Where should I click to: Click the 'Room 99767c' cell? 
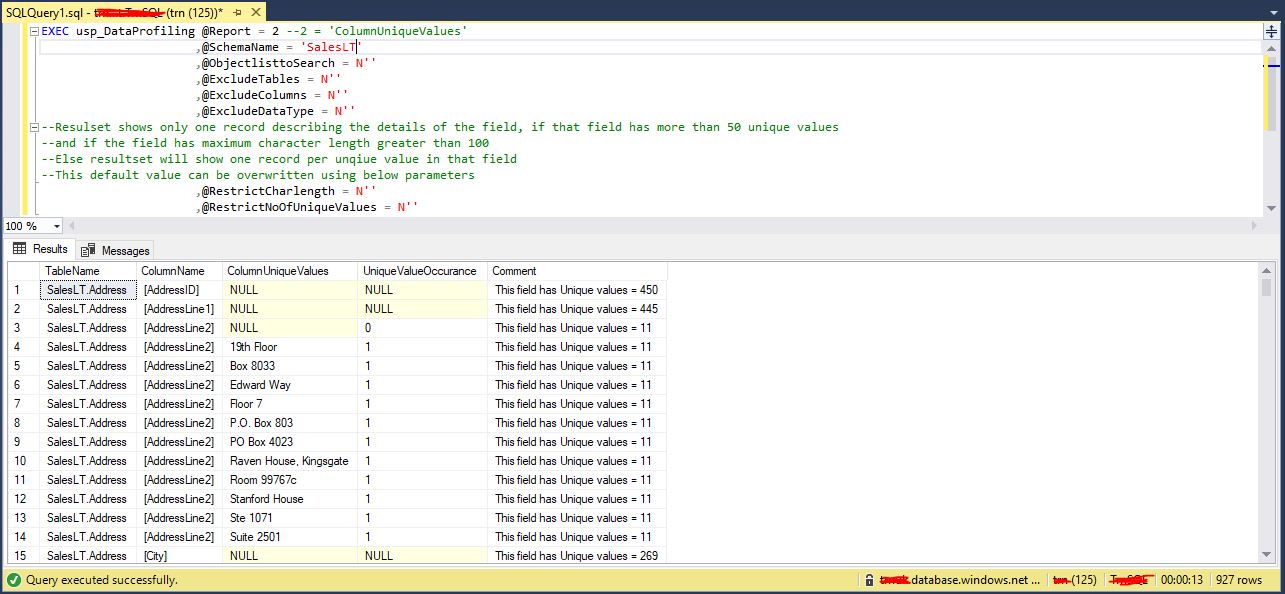[290, 480]
